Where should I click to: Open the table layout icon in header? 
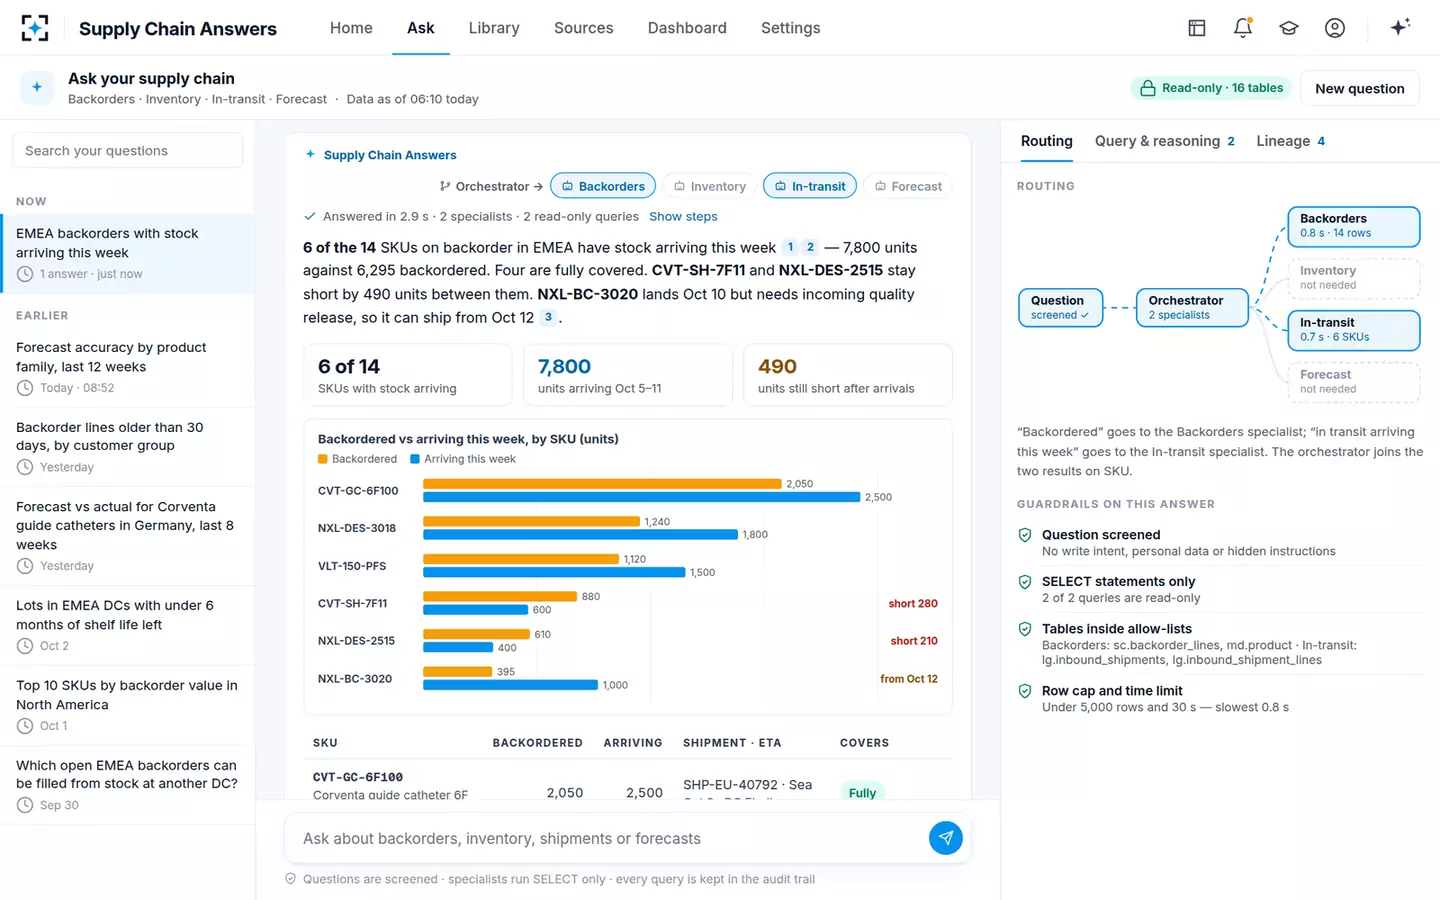(x=1197, y=28)
